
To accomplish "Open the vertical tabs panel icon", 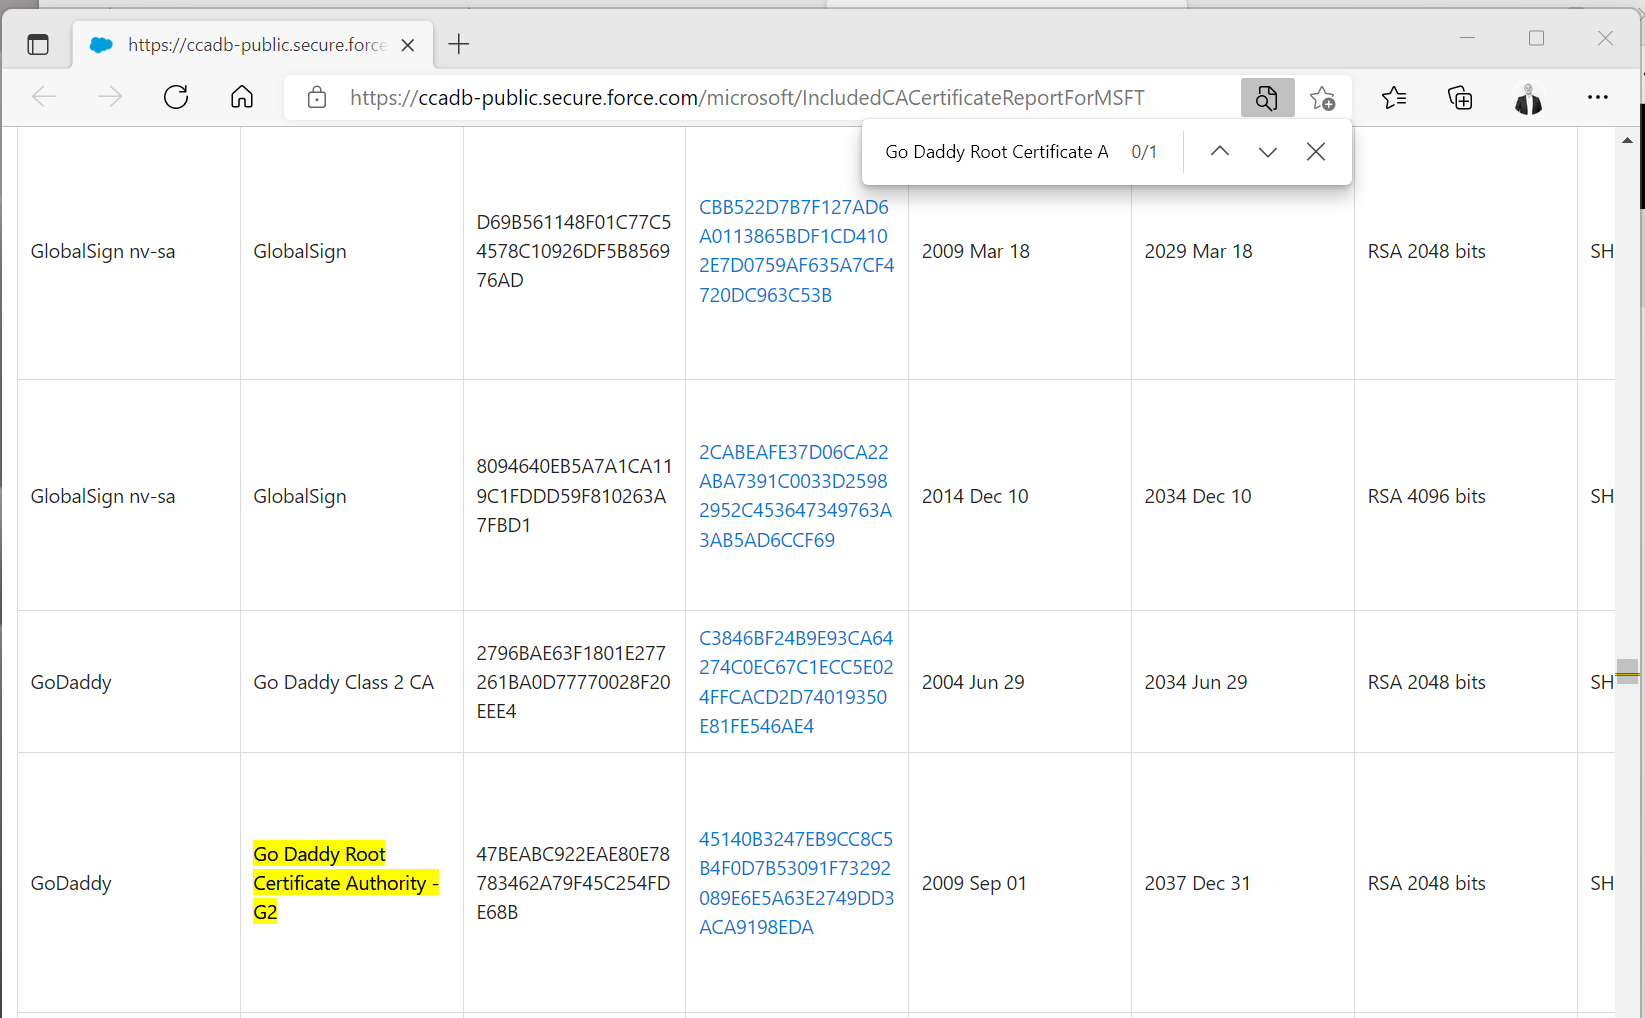I will click(38, 44).
